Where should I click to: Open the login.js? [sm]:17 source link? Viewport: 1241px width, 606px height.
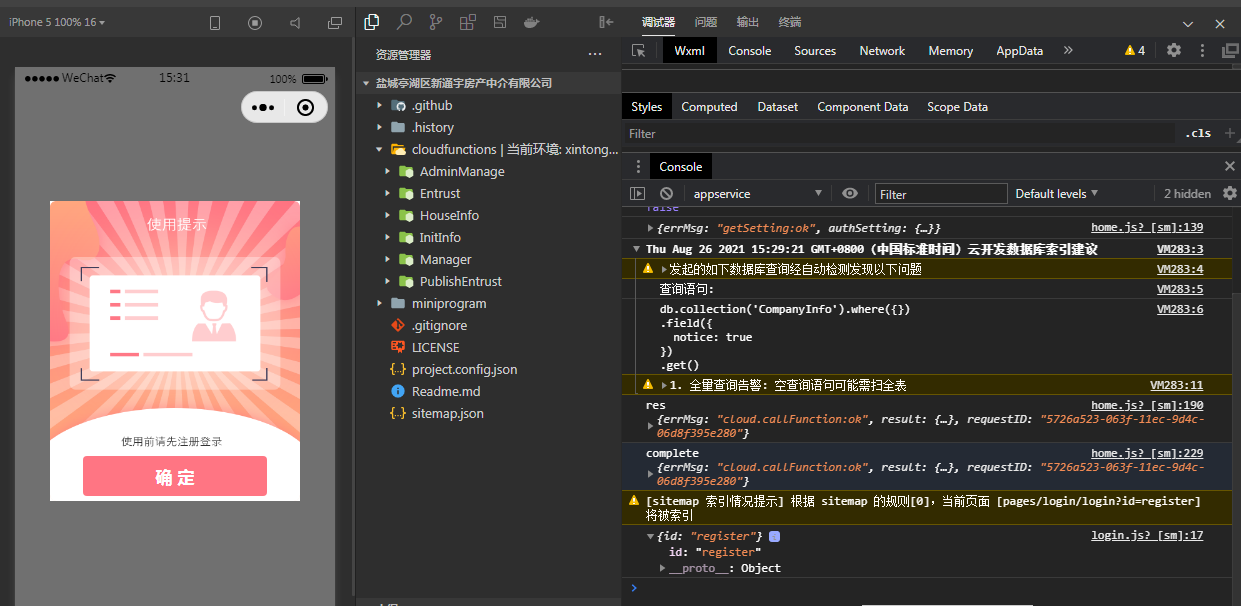pyautogui.click(x=1147, y=536)
